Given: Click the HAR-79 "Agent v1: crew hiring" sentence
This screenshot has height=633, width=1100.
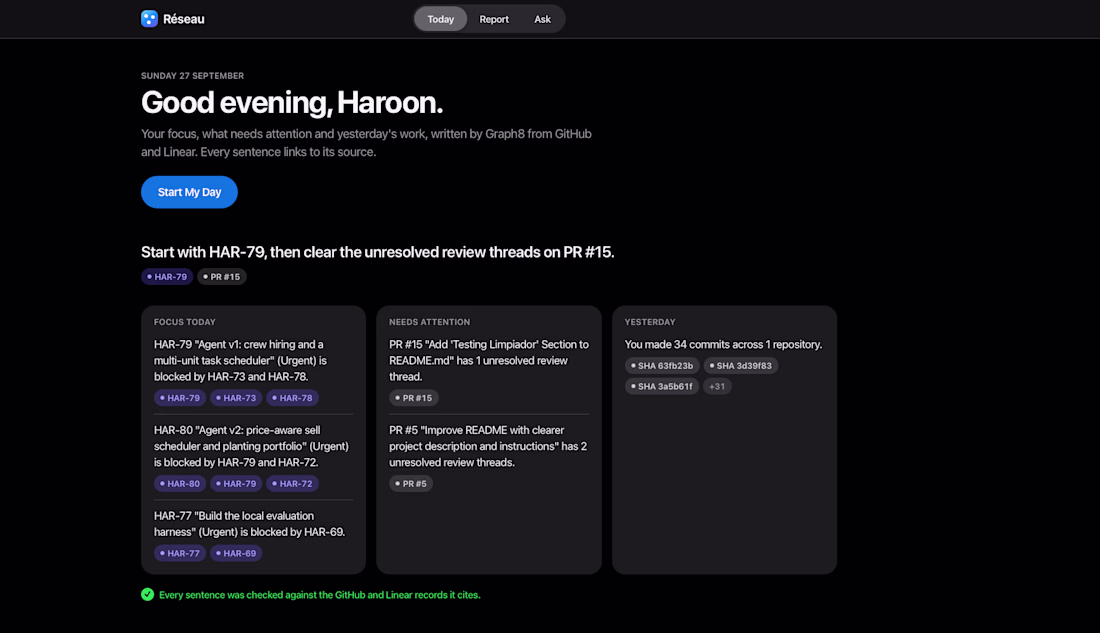Looking at the screenshot, I should coord(241,361).
